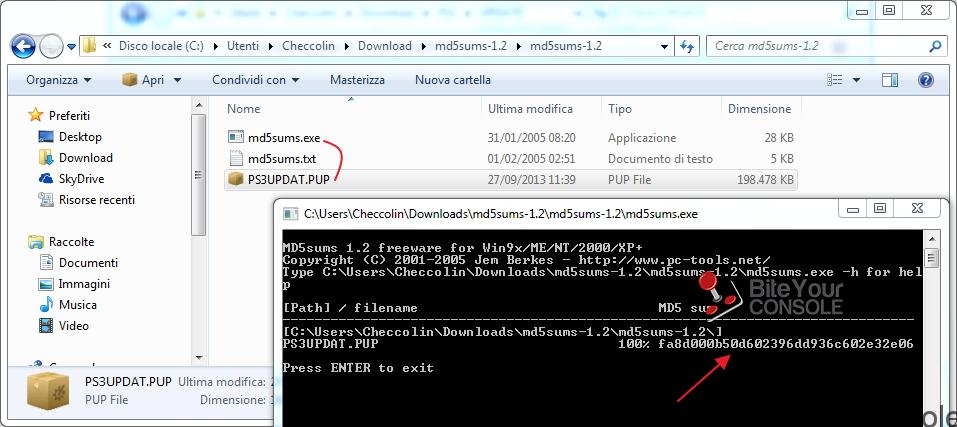
Task: Sort by the Tipo column header
Action: pyautogui.click(x=619, y=109)
